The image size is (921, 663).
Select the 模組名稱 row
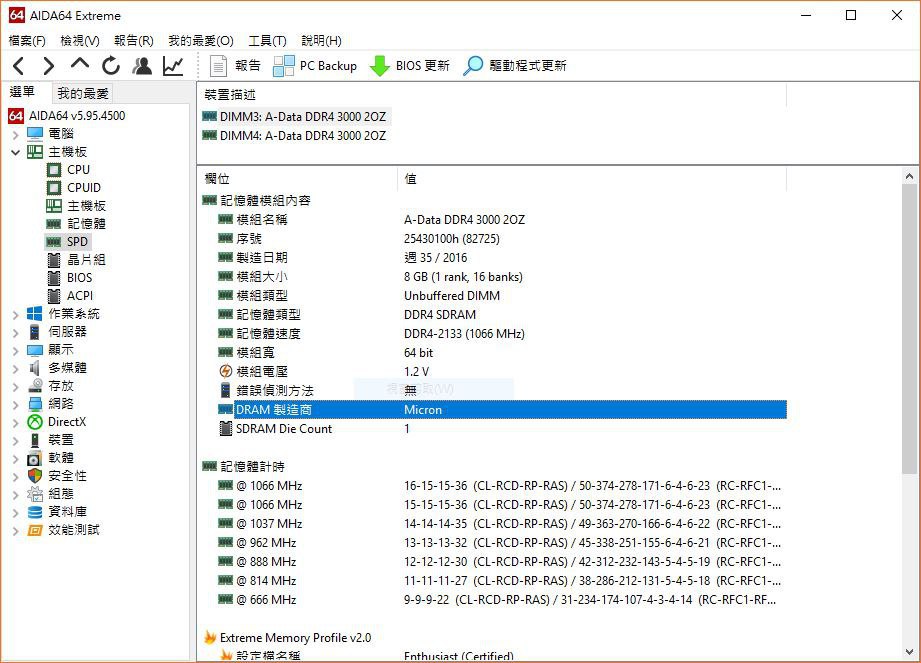pyautogui.click(x=502, y=220)
